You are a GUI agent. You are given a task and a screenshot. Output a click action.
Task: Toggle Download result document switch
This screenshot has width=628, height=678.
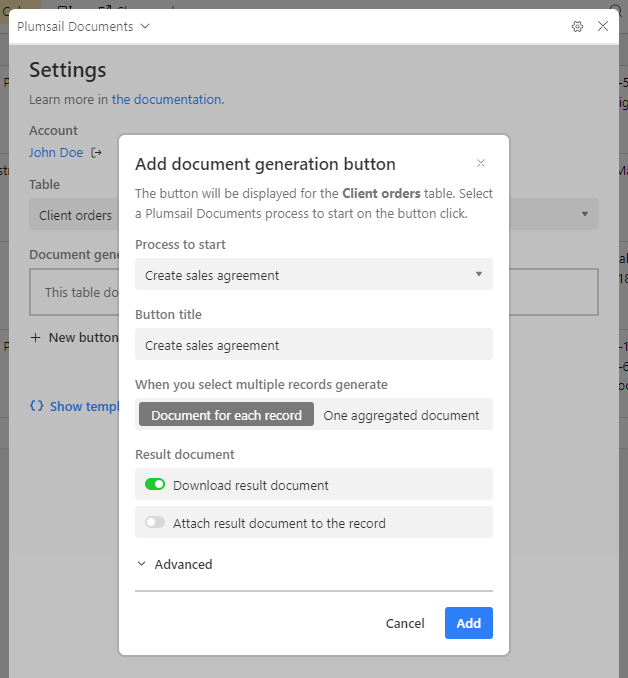pyautogui.click(x=155, y=484)
